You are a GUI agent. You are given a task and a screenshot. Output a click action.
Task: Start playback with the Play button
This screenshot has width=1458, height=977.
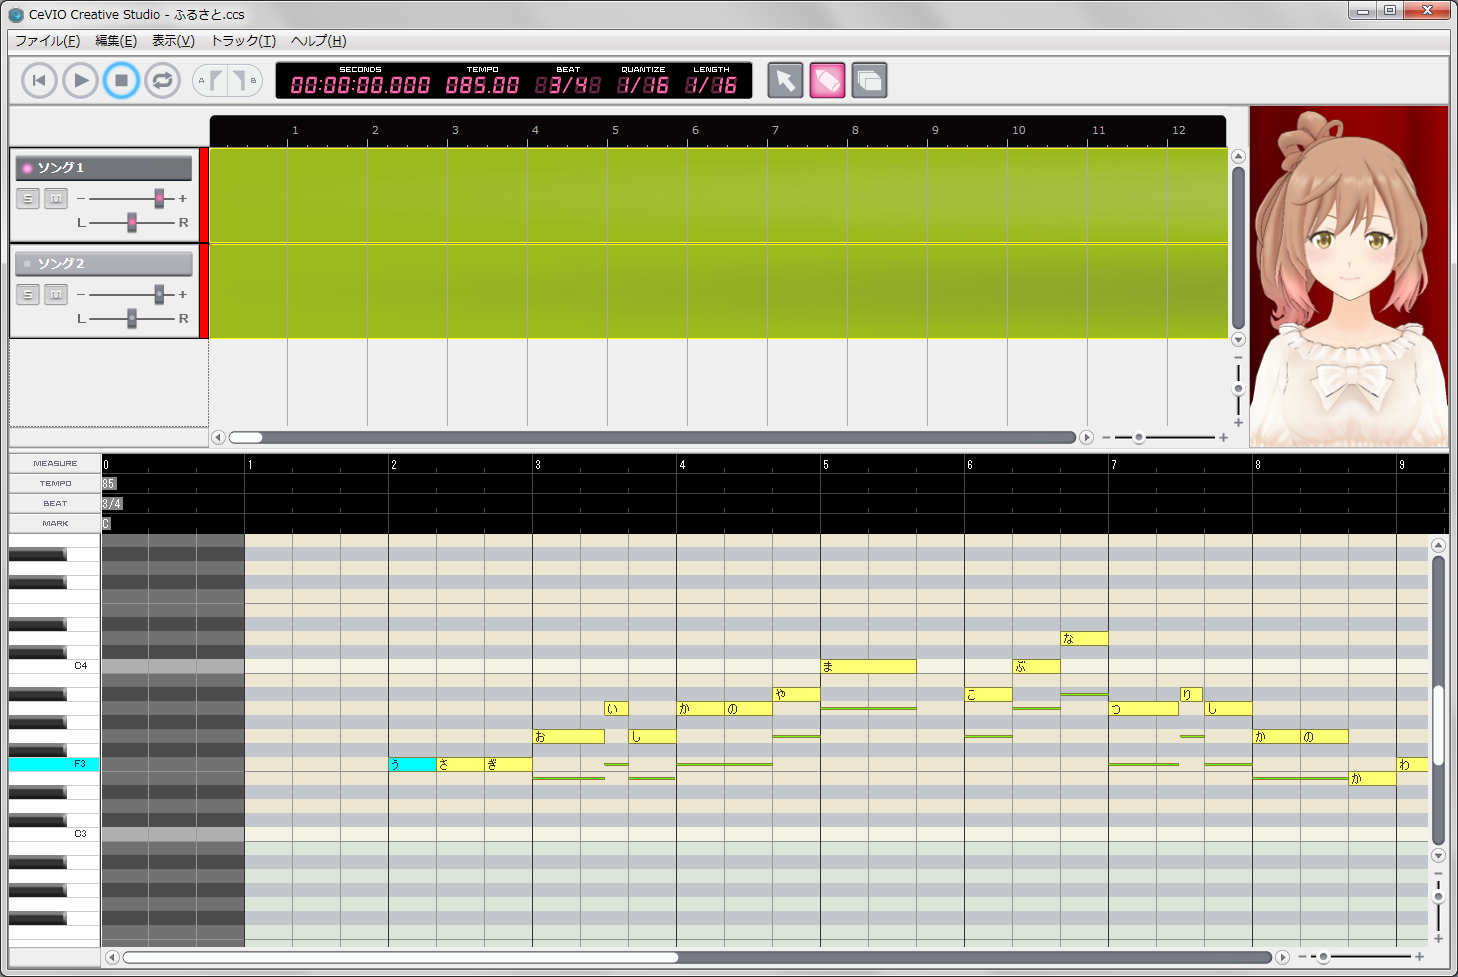click(80, 80)
